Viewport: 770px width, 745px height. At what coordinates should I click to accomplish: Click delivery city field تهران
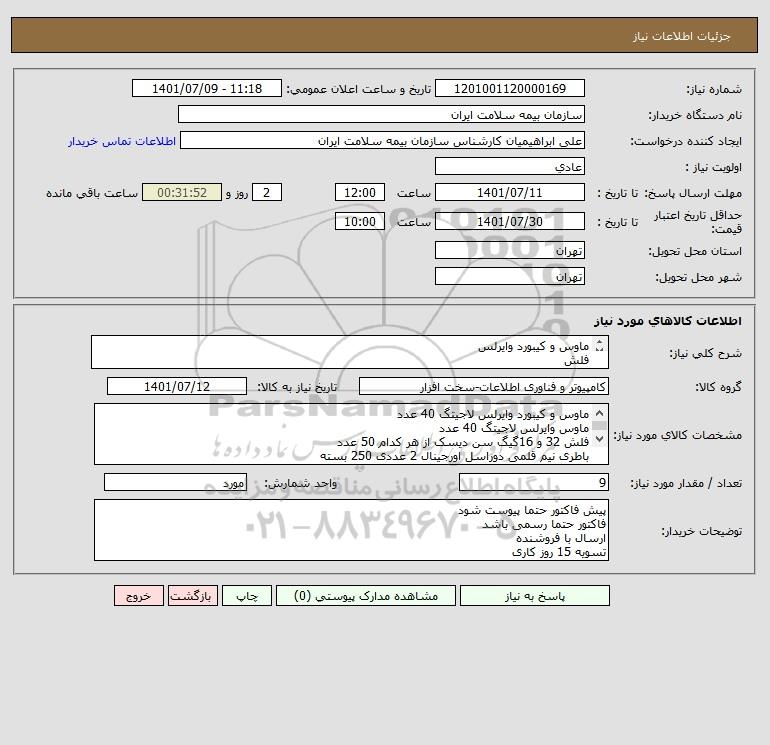(x=510, y=276)
